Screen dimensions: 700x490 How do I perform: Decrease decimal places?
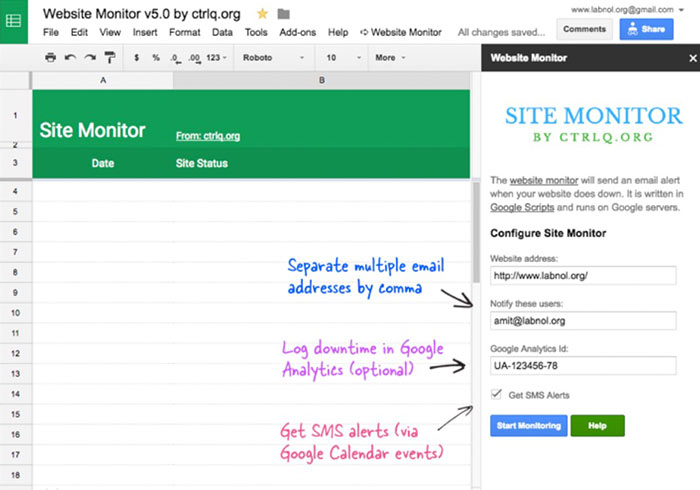175,58
